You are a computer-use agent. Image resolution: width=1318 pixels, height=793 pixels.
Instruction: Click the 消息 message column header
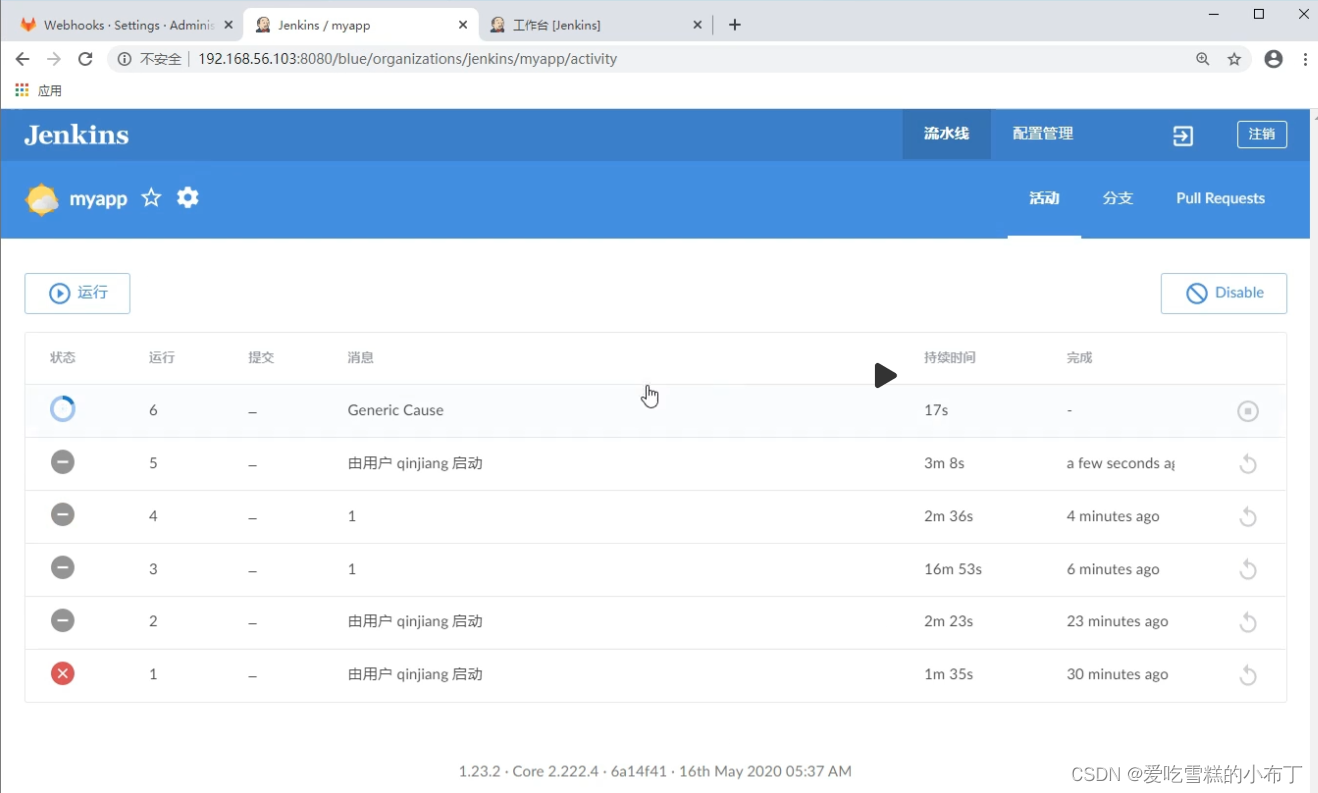(x=360, y=357)
